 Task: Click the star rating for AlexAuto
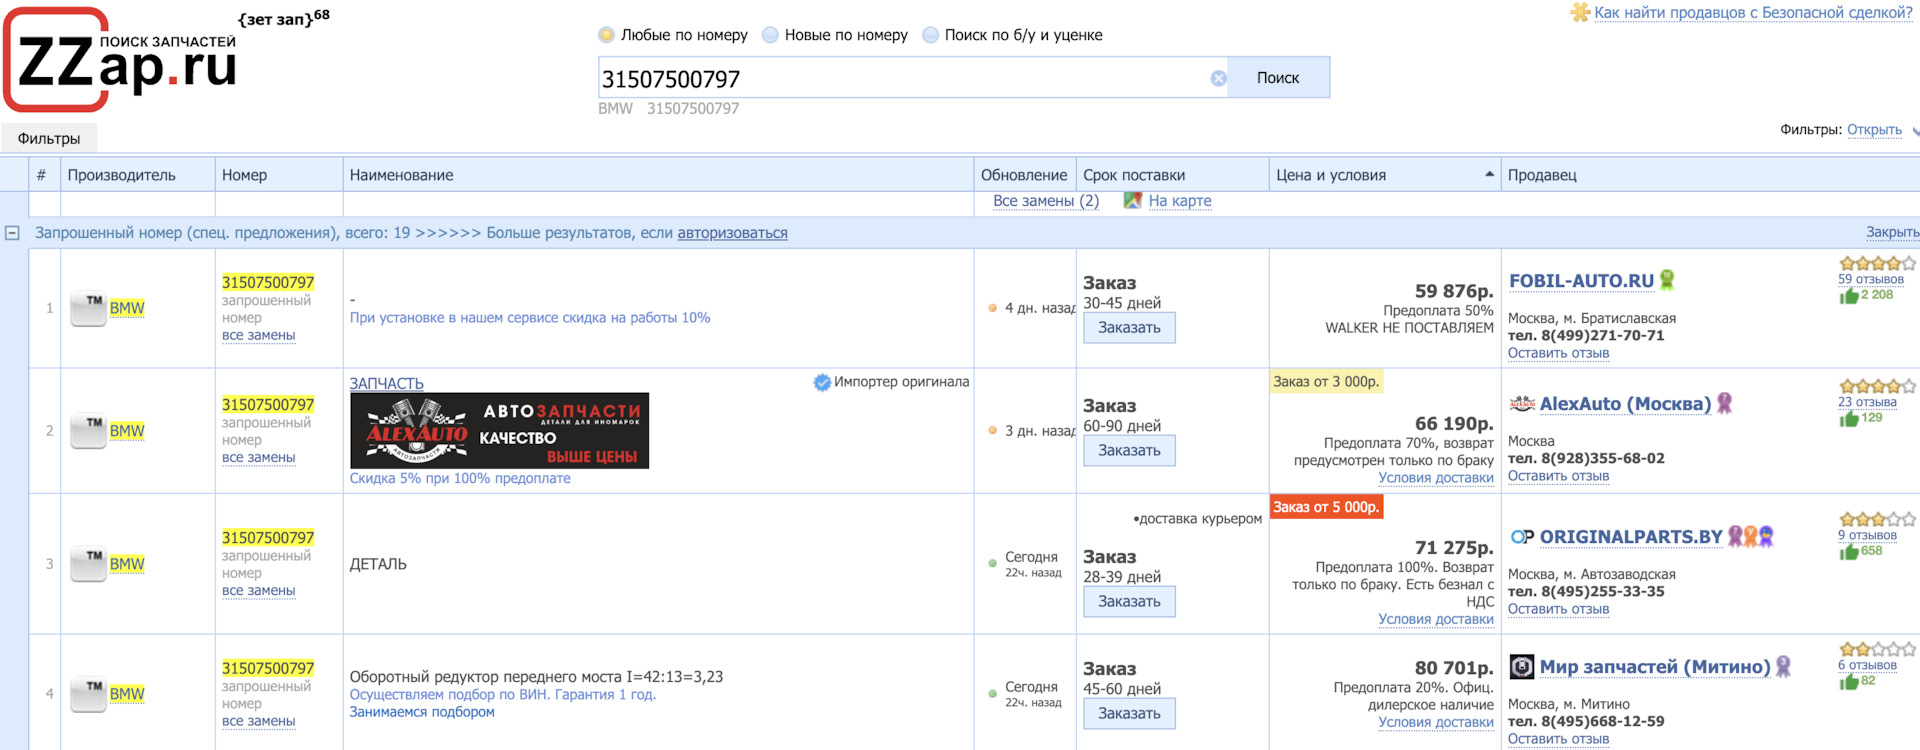(1877, 387)
